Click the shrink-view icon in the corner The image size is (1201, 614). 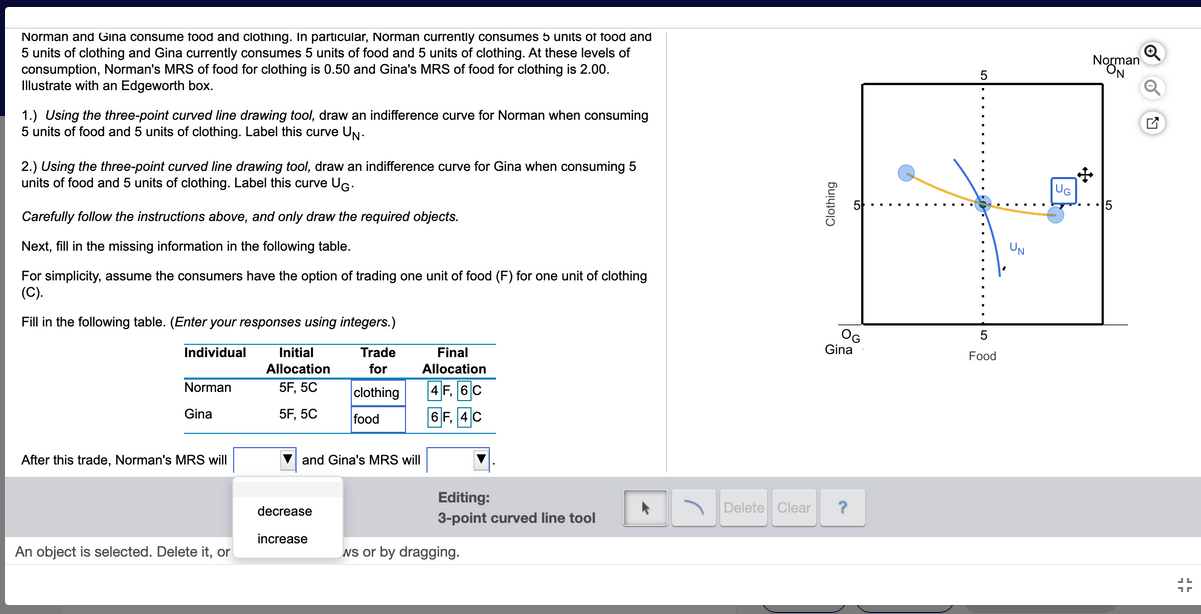(x=1185, y=585)
